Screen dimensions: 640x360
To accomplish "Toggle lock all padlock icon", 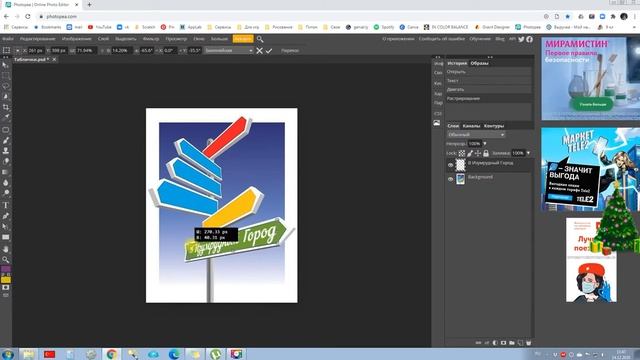I will click(486, 153).
